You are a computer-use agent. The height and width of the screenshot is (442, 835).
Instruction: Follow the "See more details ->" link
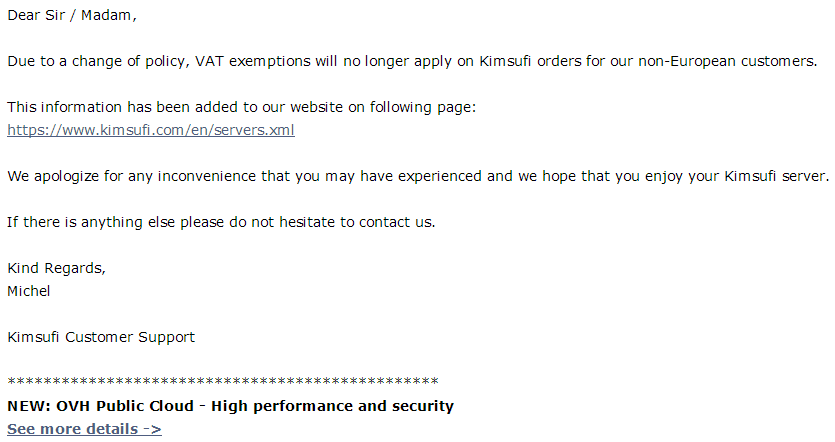point(84,429)
